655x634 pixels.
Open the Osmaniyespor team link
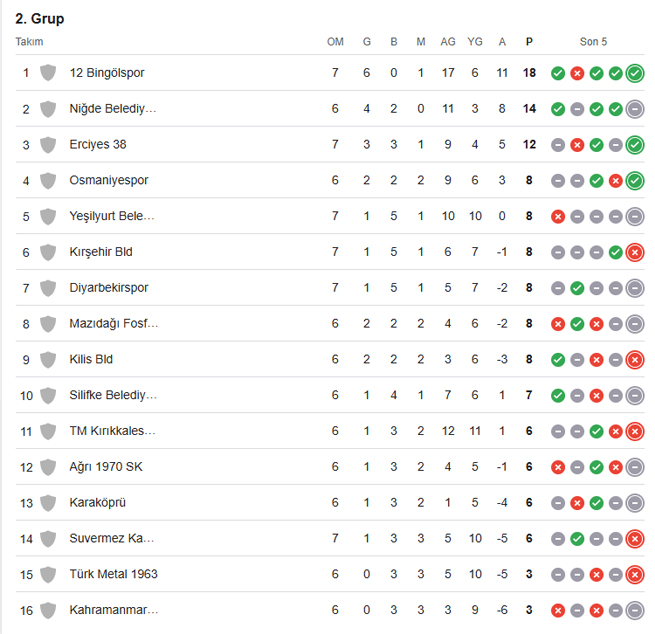109,181
